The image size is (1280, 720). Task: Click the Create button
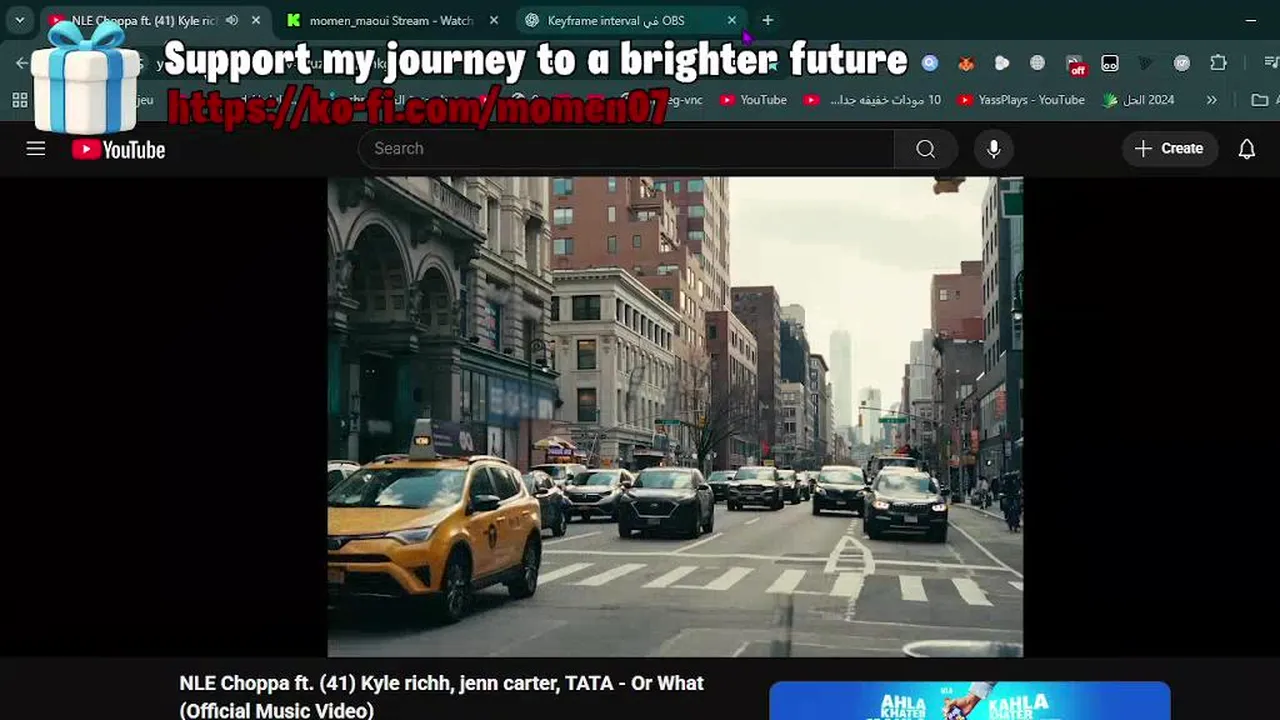tap(1169, 149)
